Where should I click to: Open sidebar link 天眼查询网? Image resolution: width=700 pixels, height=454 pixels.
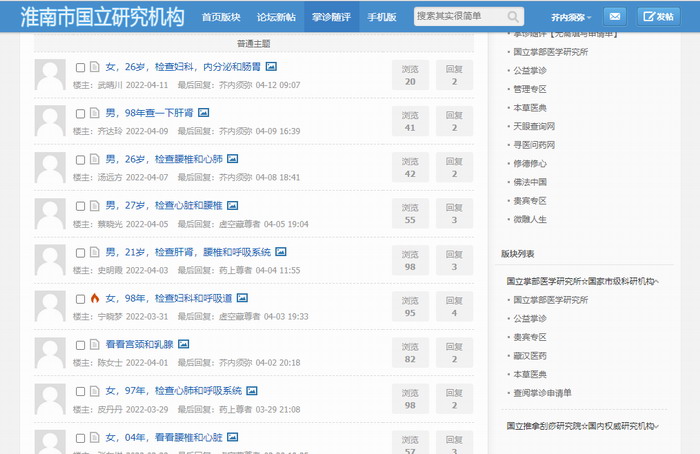click(534, 126)
